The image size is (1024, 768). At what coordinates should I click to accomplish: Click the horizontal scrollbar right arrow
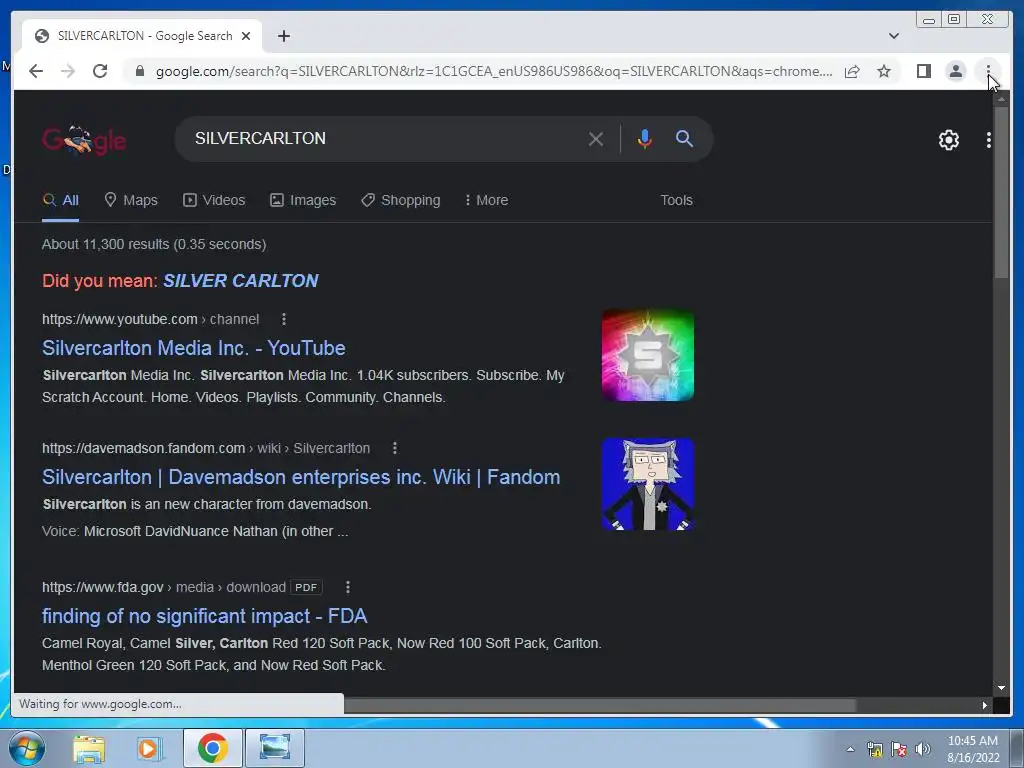pyautogui.click(x=985, y=705)
